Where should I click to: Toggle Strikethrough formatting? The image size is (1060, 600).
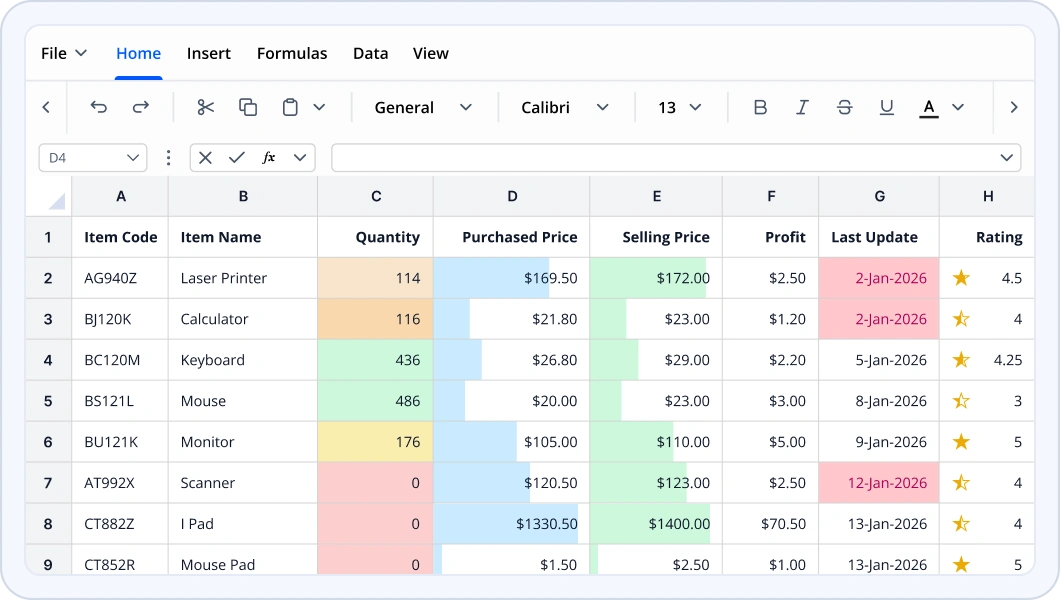(x=844, y=107)
